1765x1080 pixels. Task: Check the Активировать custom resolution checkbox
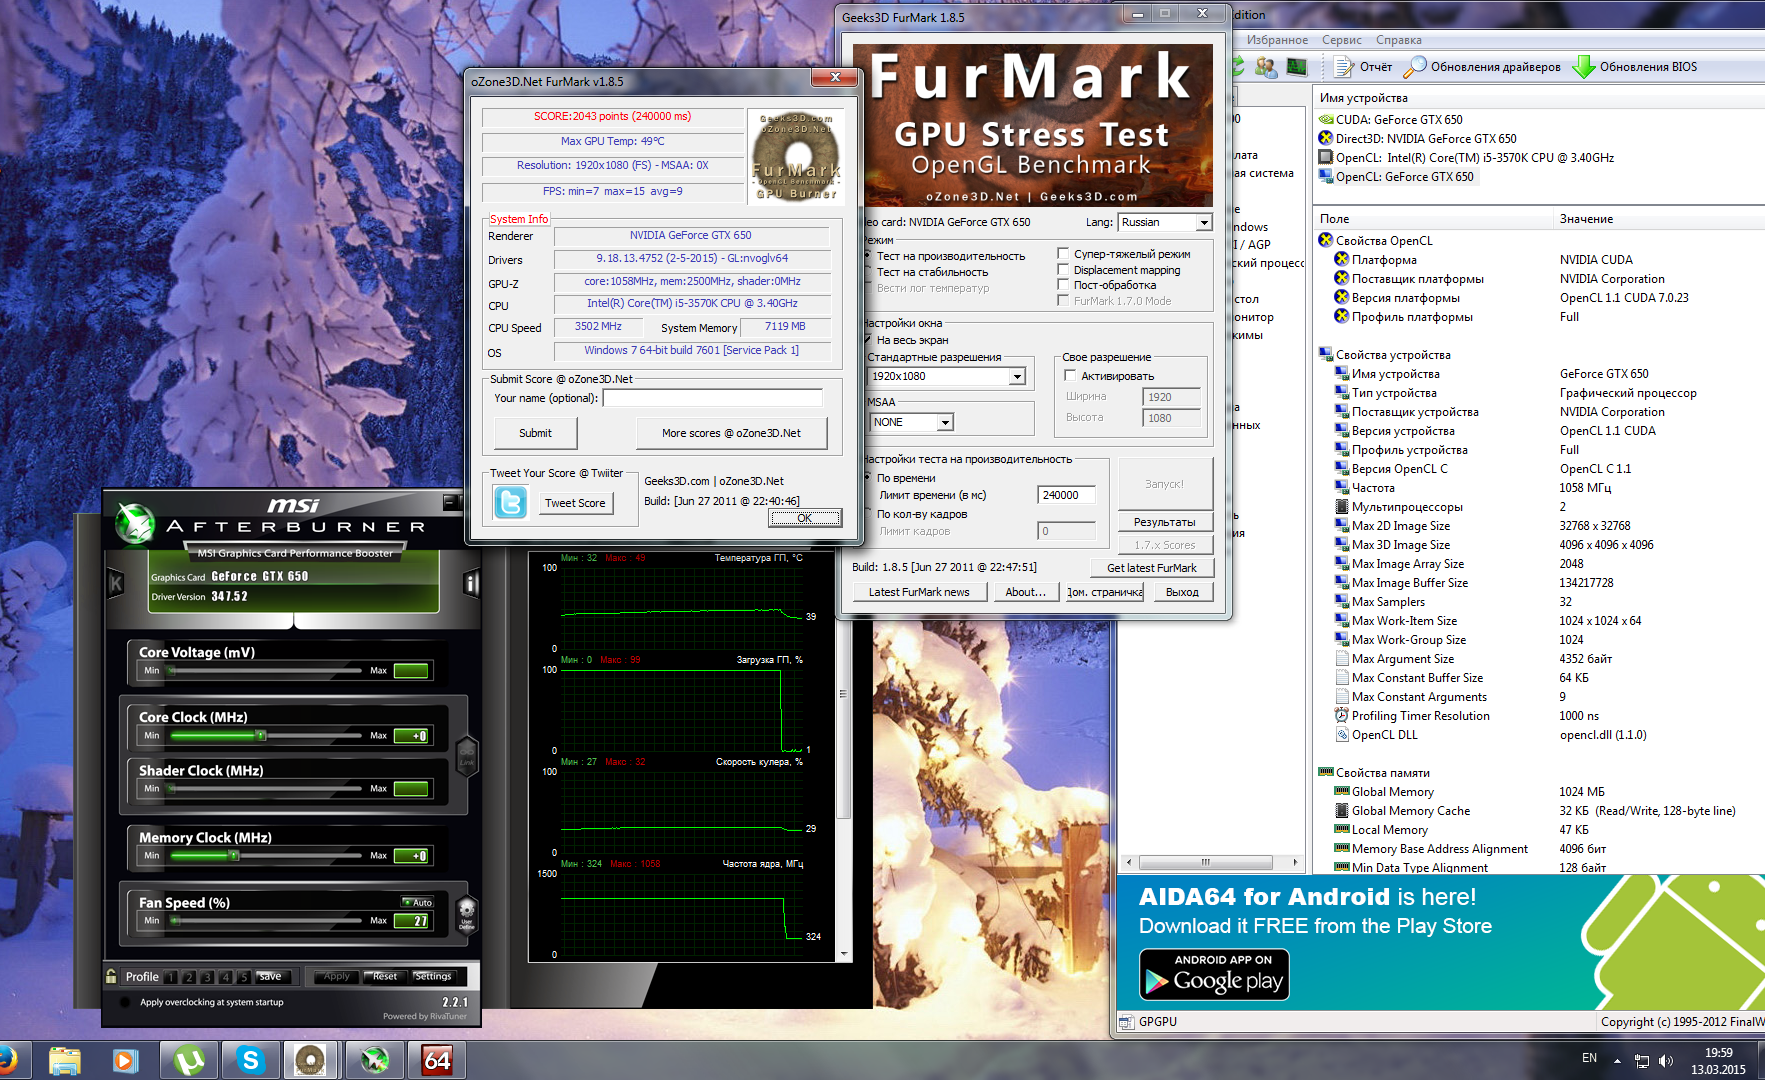point(1070,376)
